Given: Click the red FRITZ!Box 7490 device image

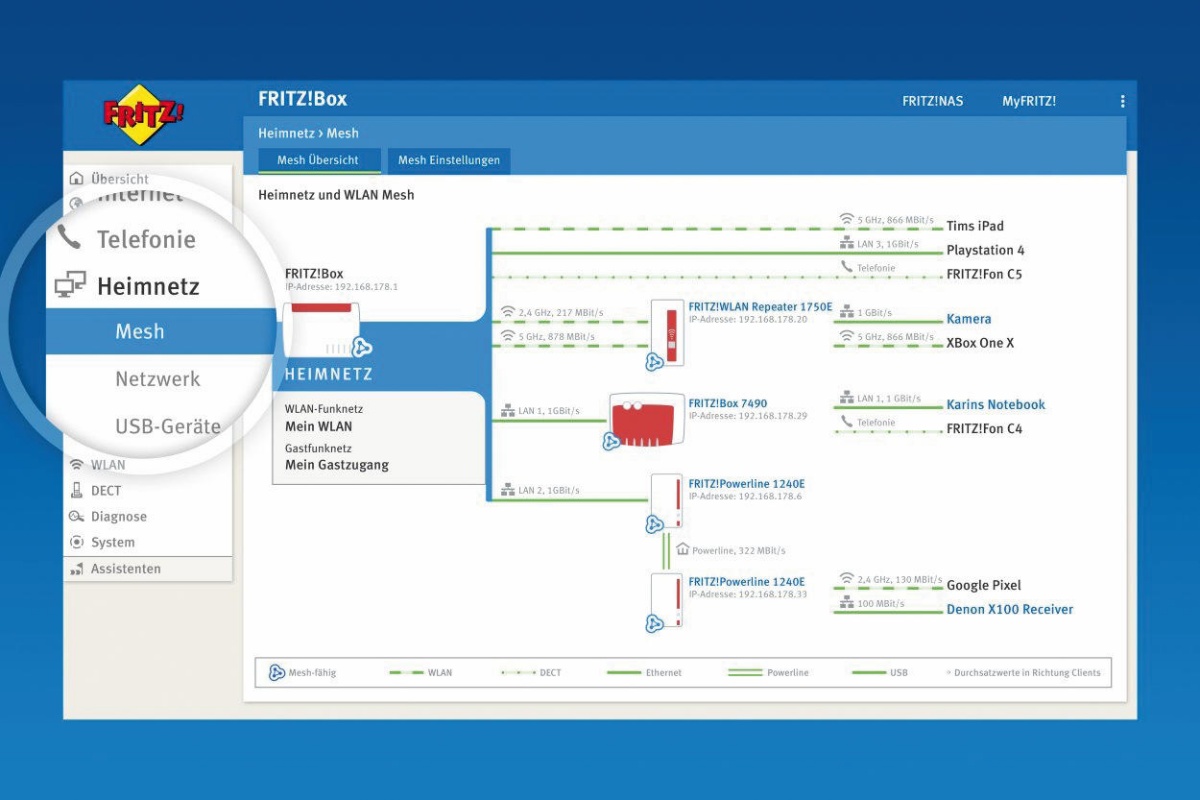Looking at the screenshot, I should click(646, 419).
